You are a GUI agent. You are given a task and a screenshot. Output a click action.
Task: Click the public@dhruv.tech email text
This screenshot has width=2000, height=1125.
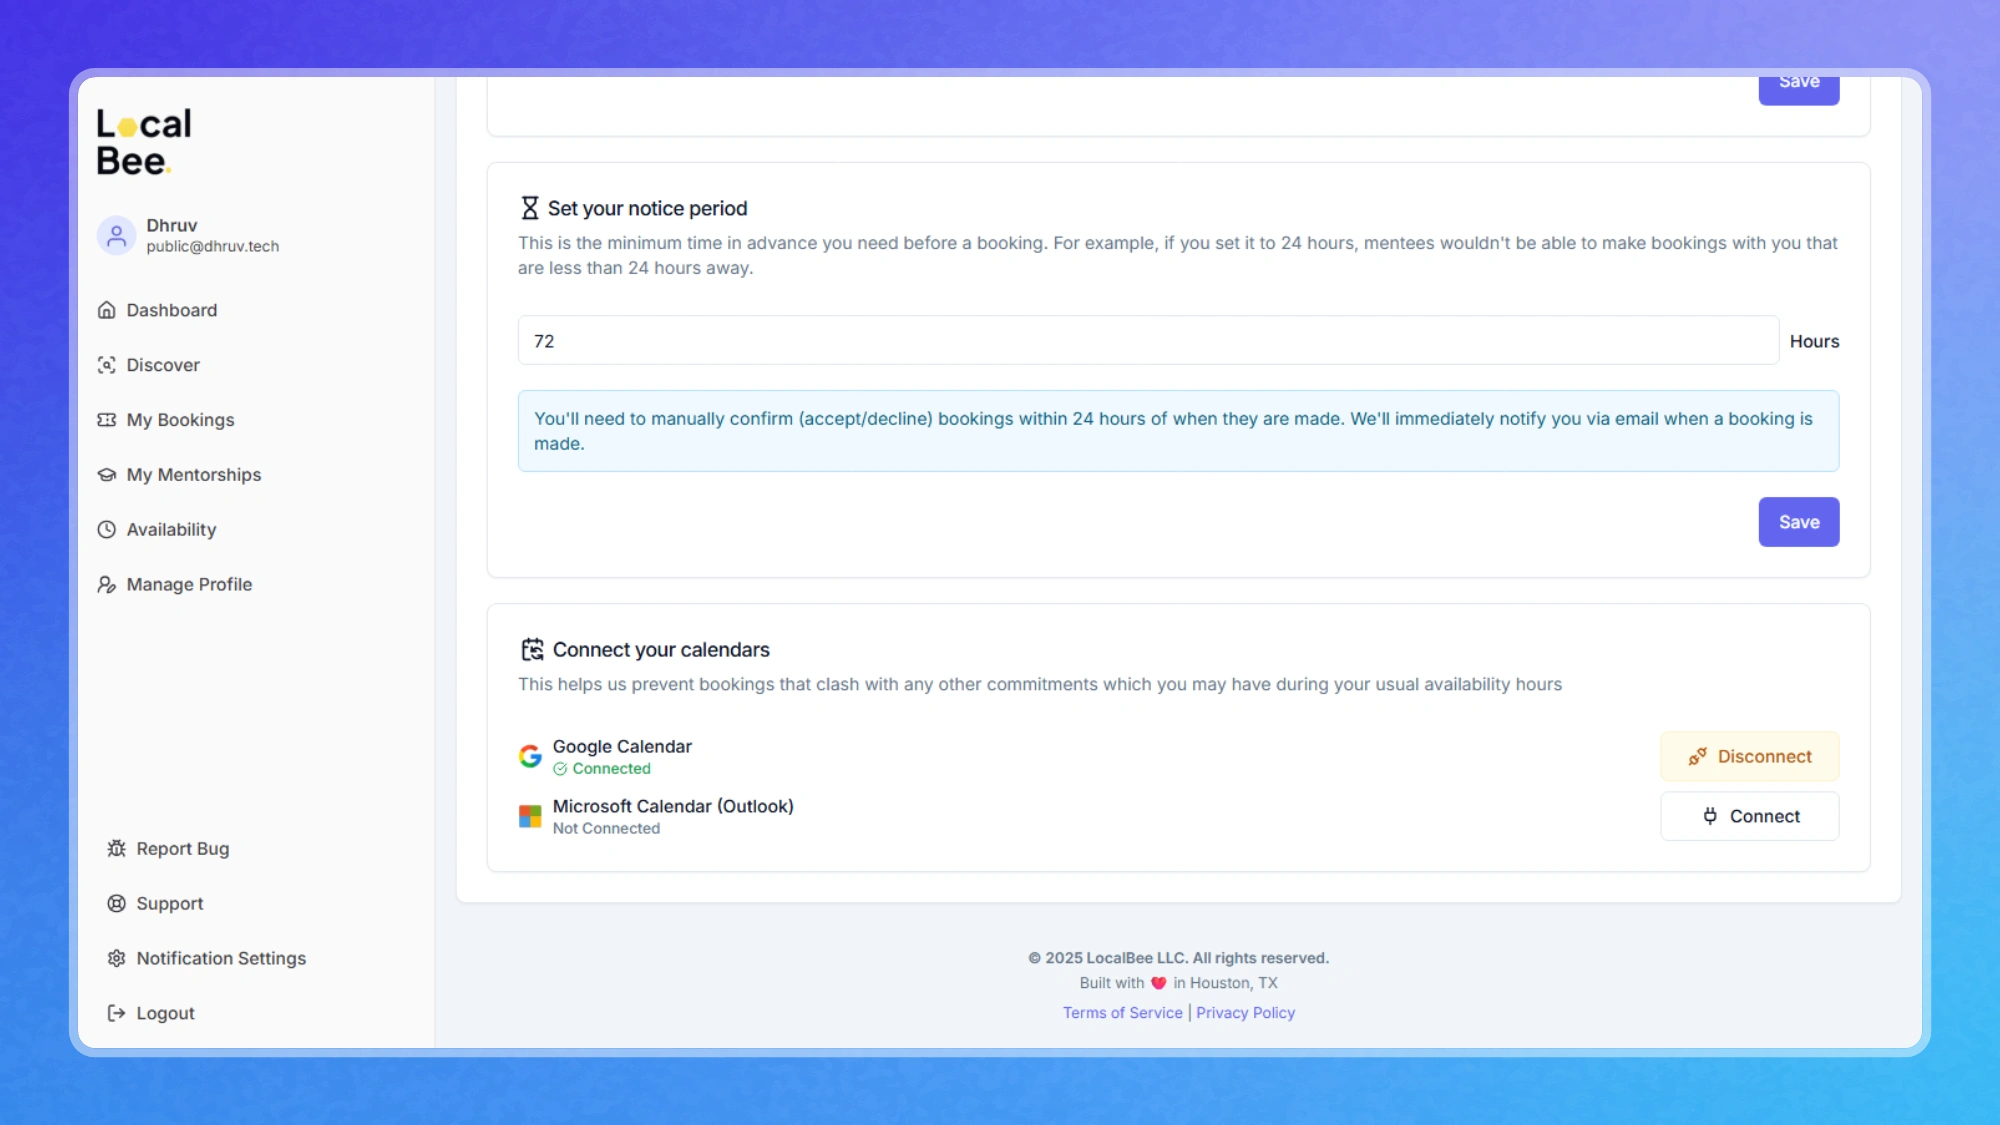(x=213, y=246)
